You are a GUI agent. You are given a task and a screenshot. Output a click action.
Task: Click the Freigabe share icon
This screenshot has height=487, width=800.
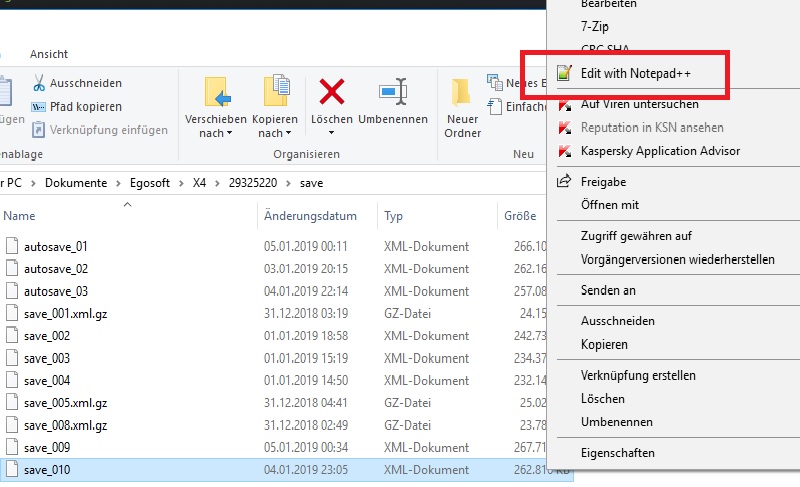click(564, 181)
